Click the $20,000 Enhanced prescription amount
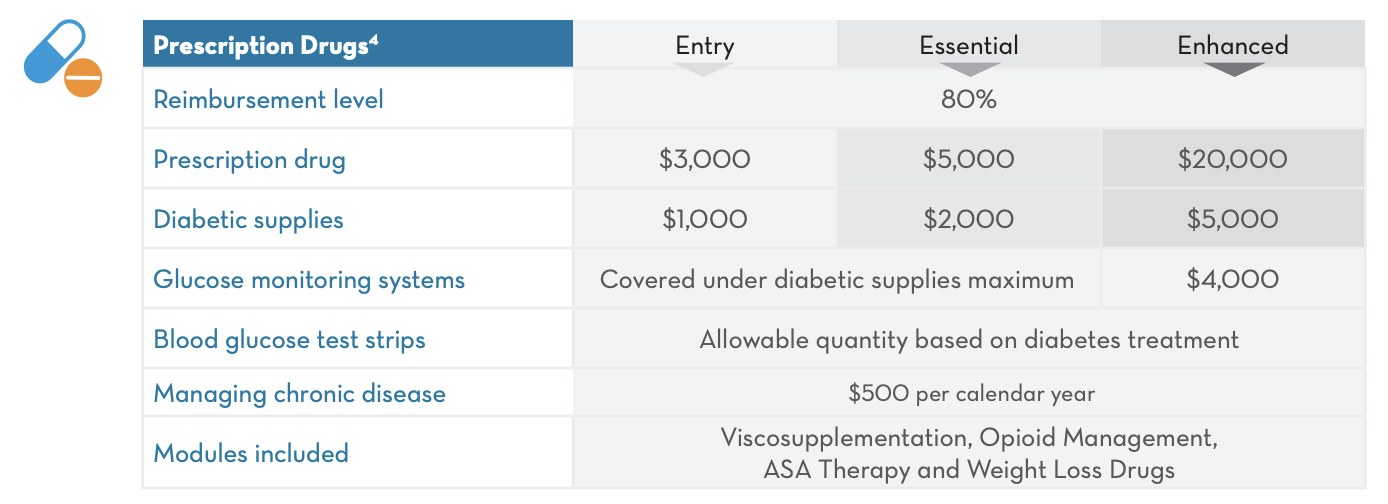Image resolution: width=1388 pixels, height=504 pixels. (1232, 160)
